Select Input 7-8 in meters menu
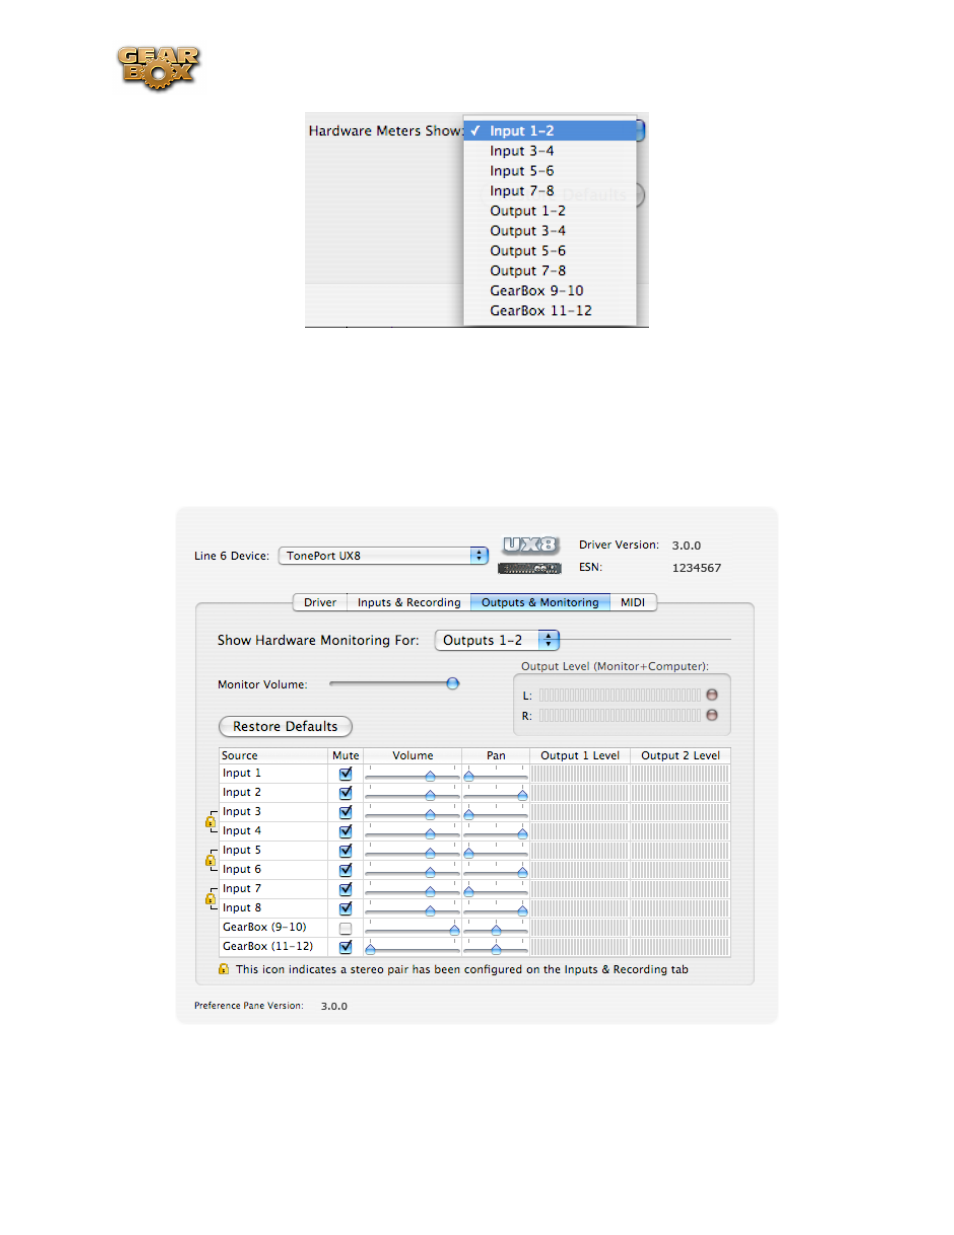The width and height of the screenshot is (954, 1235). (550, 191)
